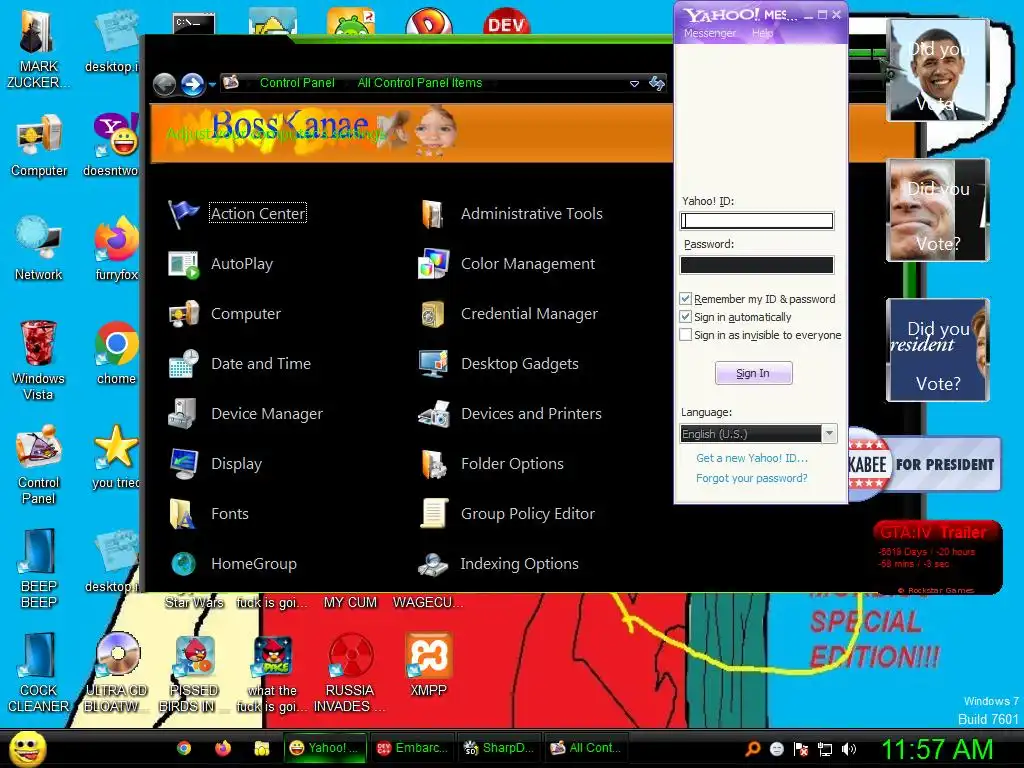Toggle Sign in automatically checkbox
This screenshot has width=1024, height=768.
tap(686, 317)
